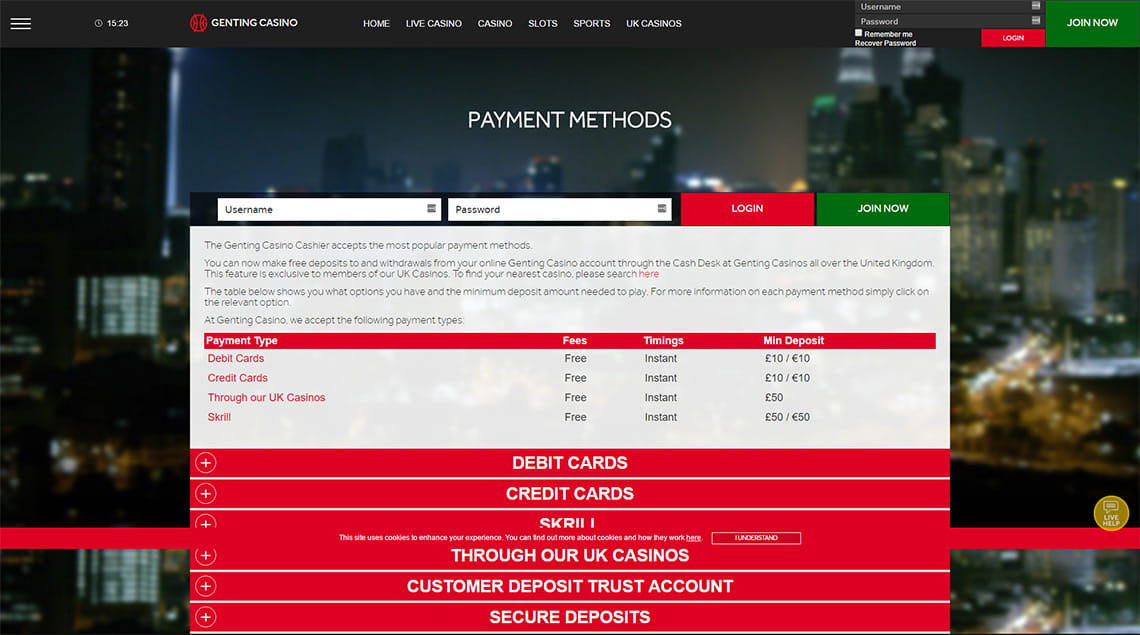Expand the Secure Deposits section
Image resolution: width=1140 pixels, height=635 pixels.
coord(570,617)
